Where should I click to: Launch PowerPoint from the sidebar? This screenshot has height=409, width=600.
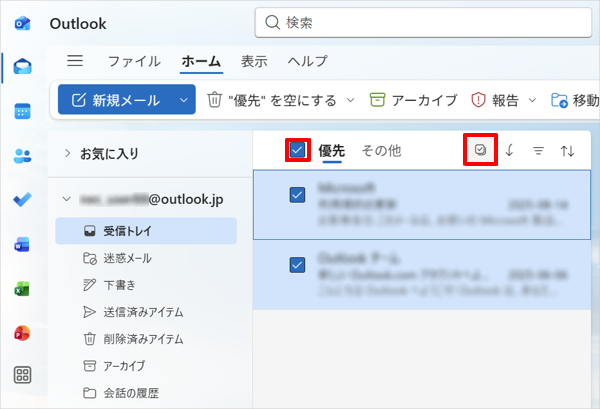click(x=22, y=333)
